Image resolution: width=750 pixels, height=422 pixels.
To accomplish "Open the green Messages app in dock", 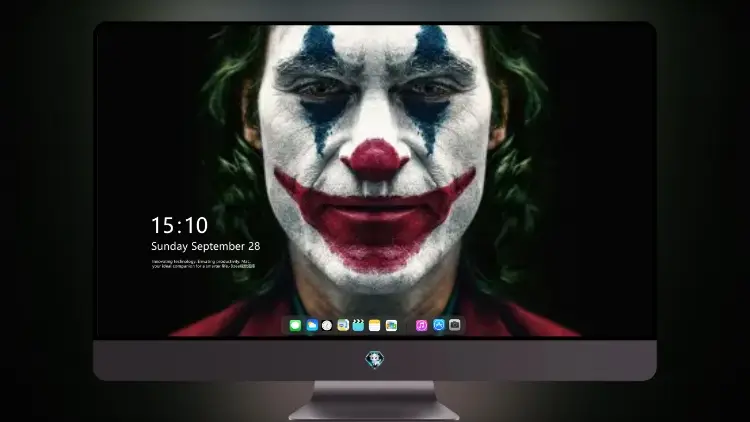I will coord(295,325).
